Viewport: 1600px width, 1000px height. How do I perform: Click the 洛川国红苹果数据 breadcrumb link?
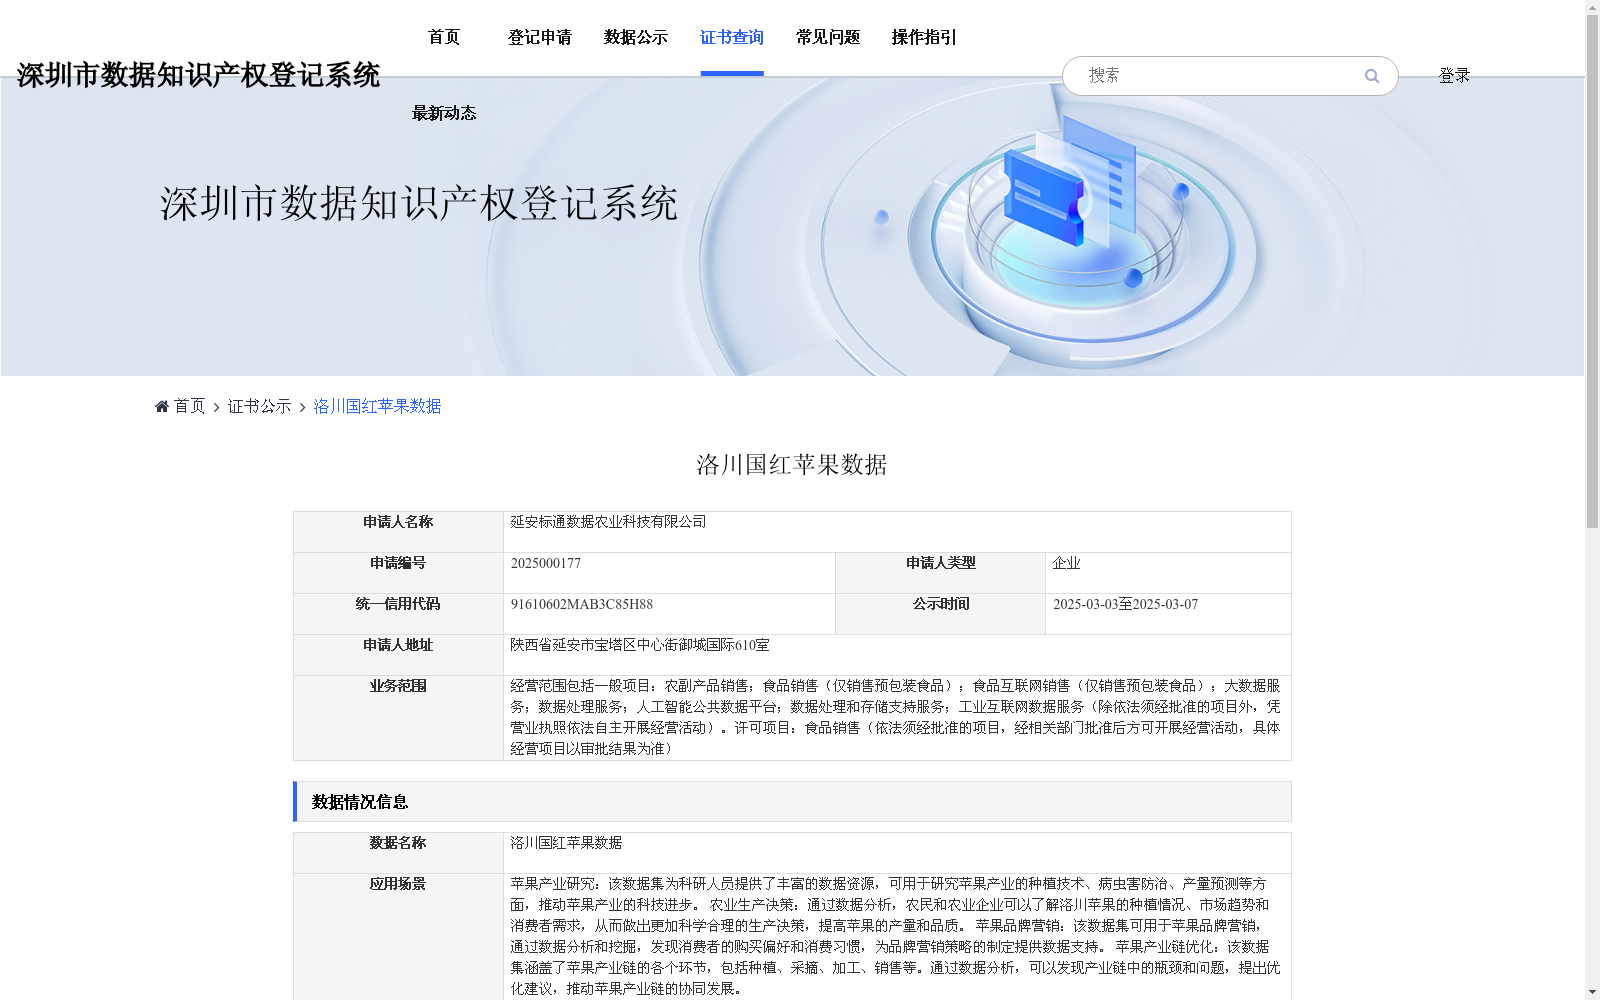pos(376,406)
